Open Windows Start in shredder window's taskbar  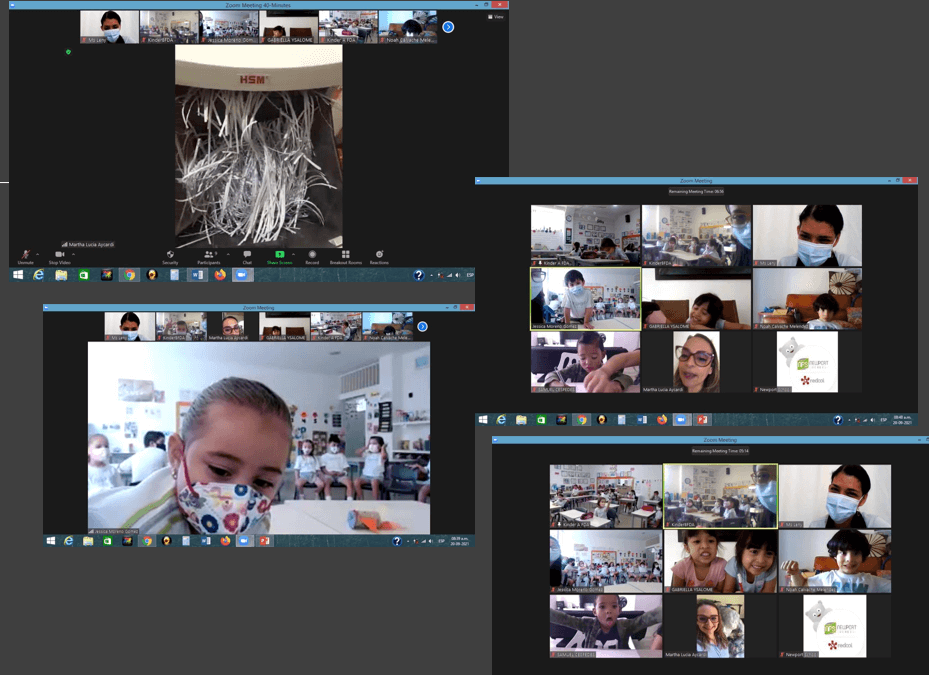tap(18, 275)
